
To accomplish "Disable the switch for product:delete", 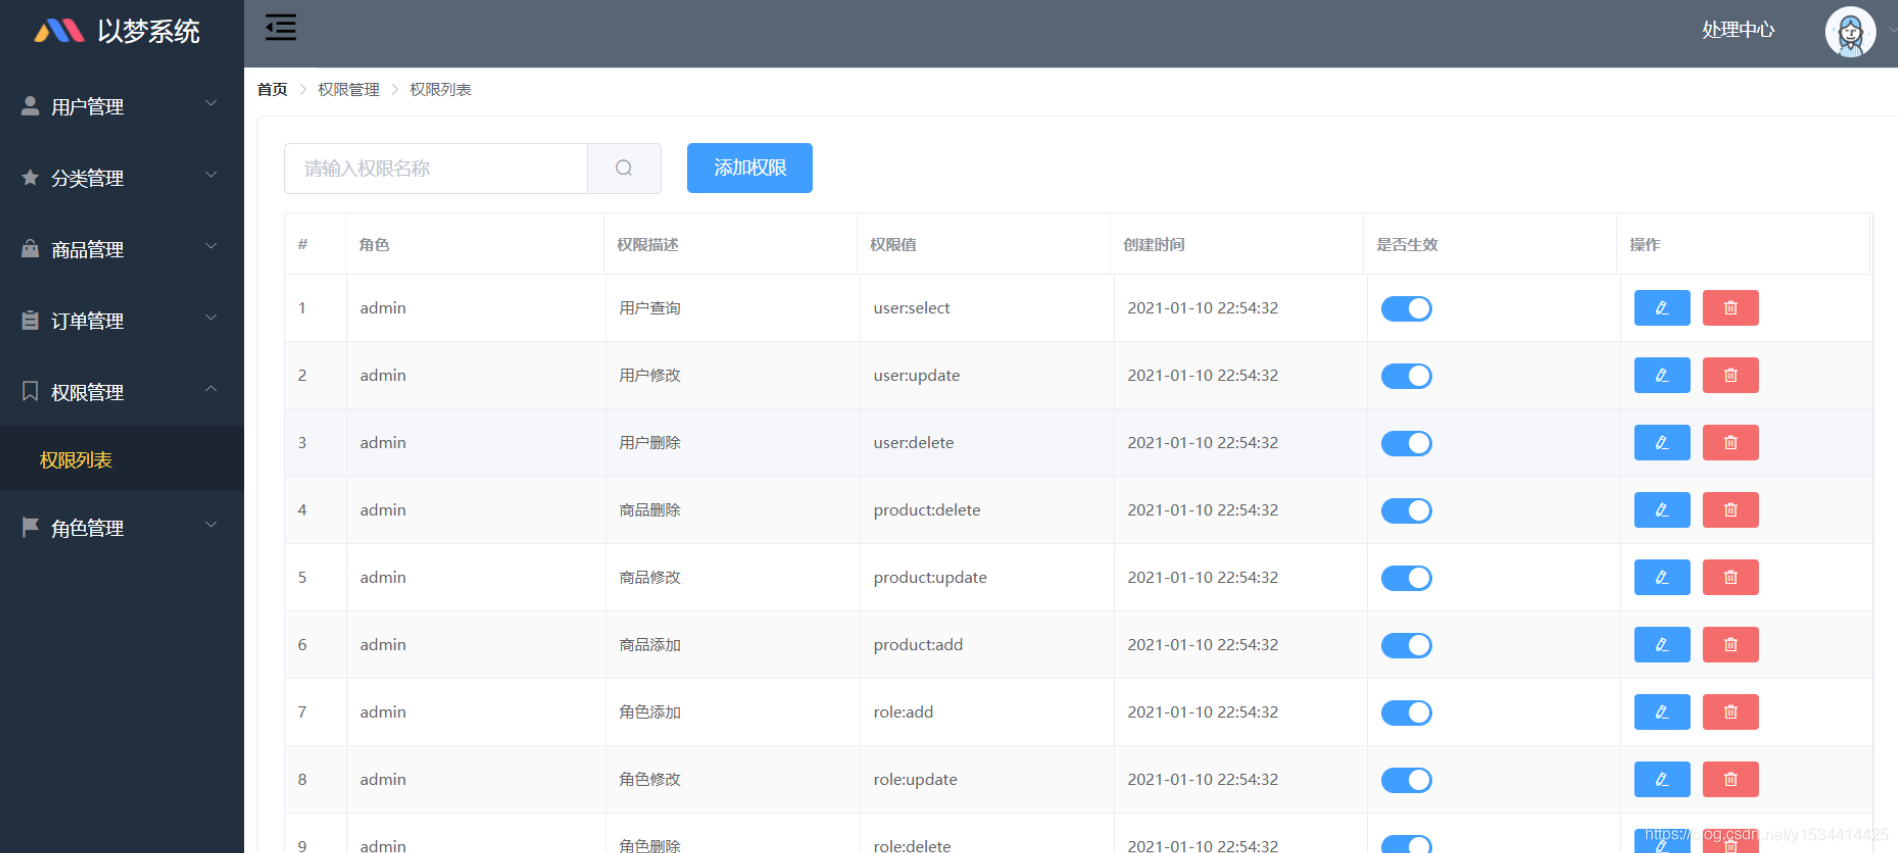I will coord(1406,511).
